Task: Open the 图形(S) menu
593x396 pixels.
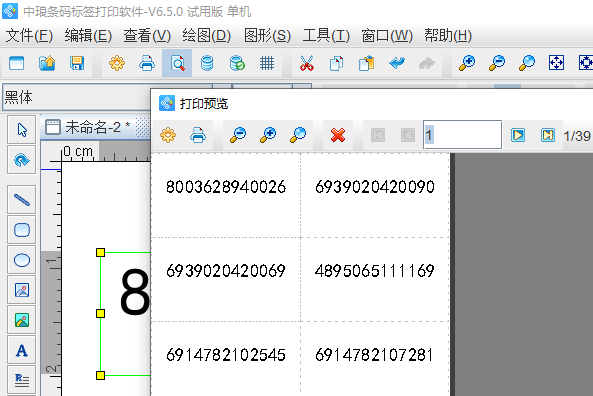Action: pos(267,36)
